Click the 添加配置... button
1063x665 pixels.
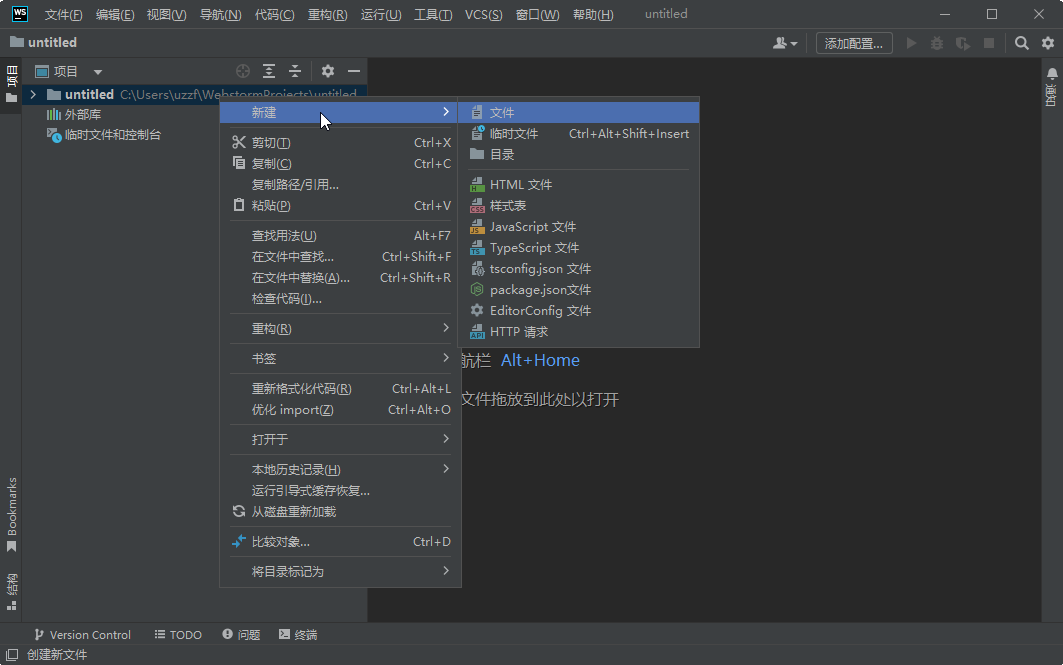[x=854, y=43]
